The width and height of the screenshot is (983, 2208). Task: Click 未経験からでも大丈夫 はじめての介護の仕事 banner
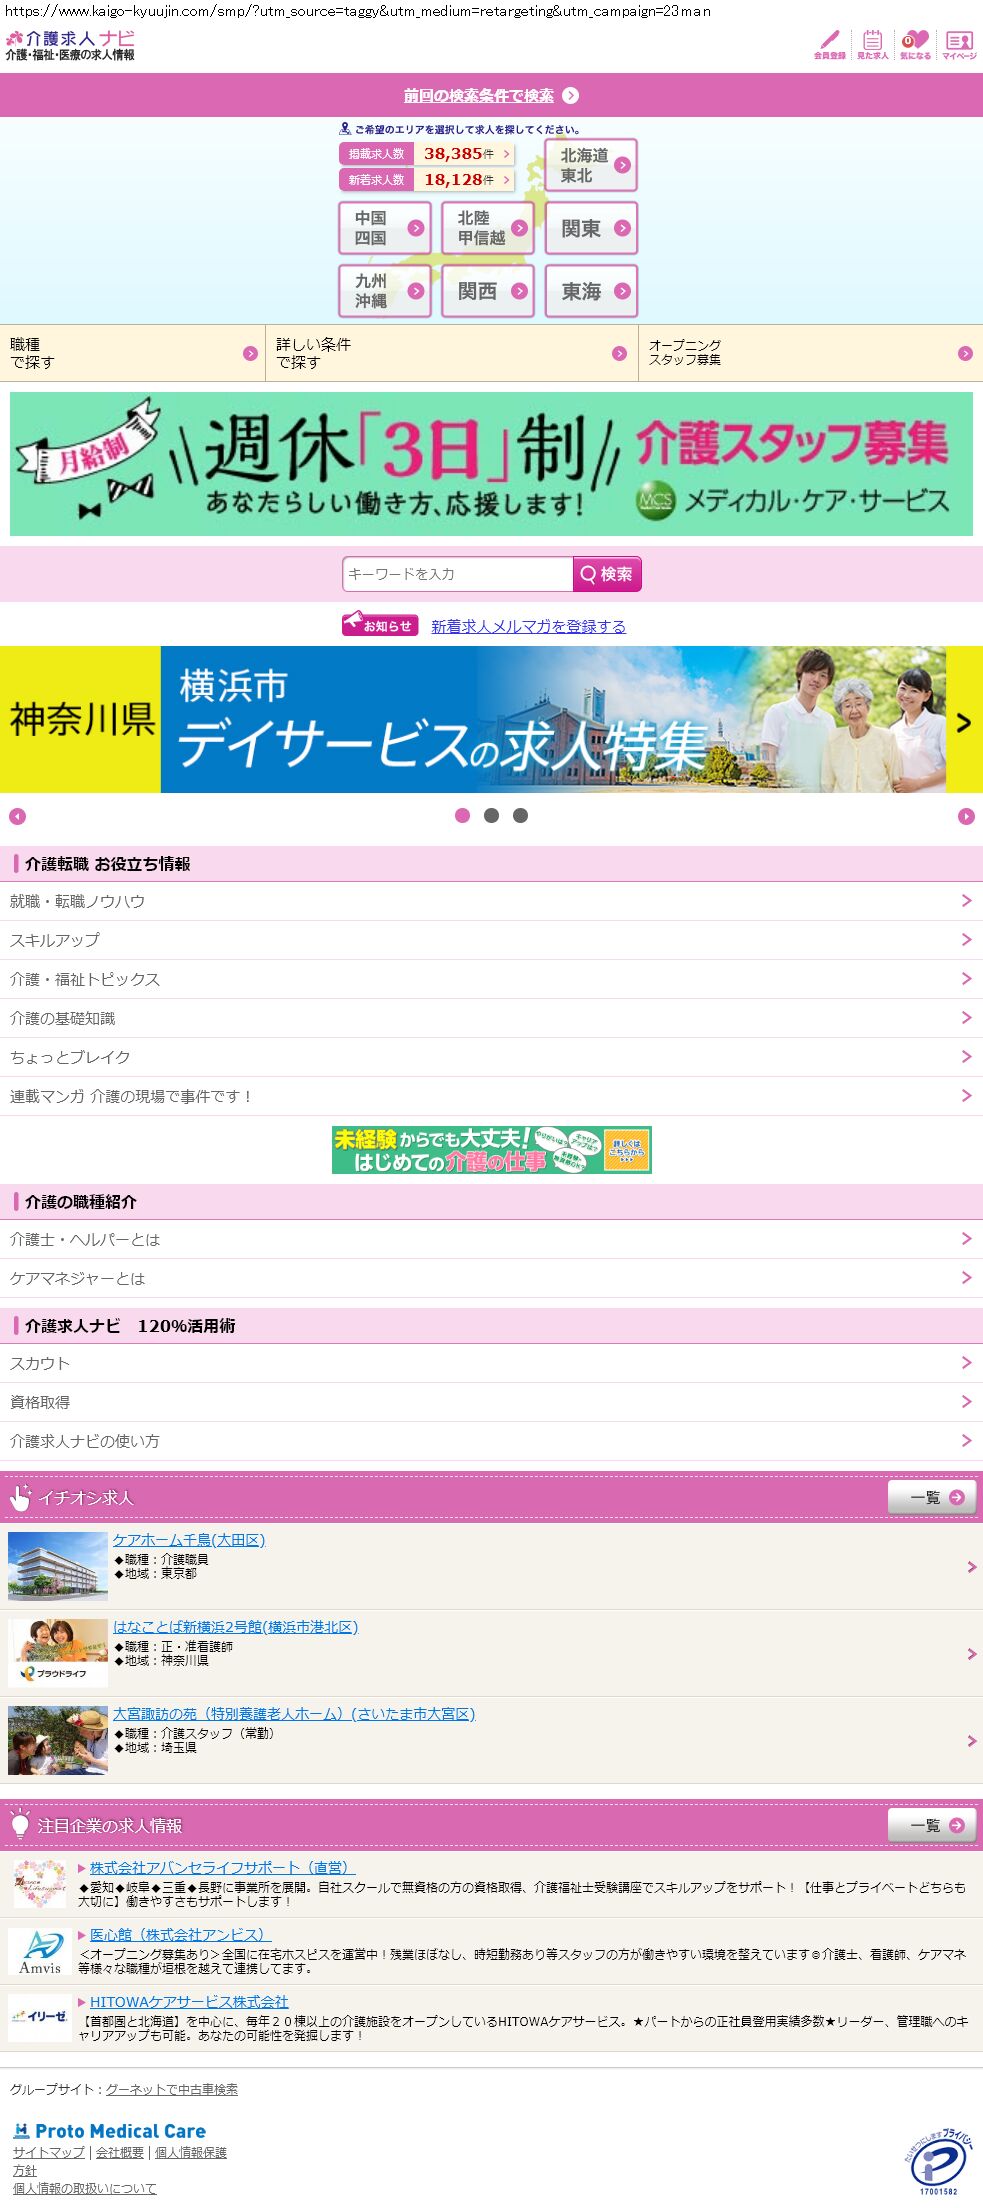tap(492, 1150)
